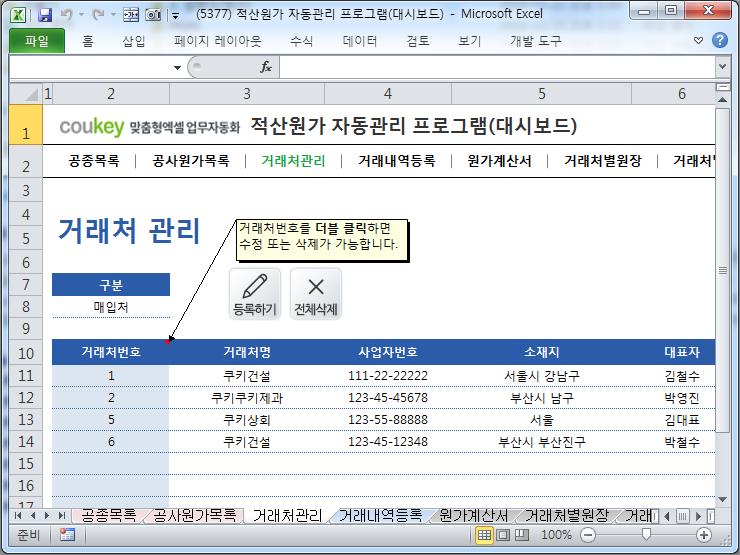740x555 pixels.
Task: Open the Redo history dropdown arrow
Action: click(113, 15)
